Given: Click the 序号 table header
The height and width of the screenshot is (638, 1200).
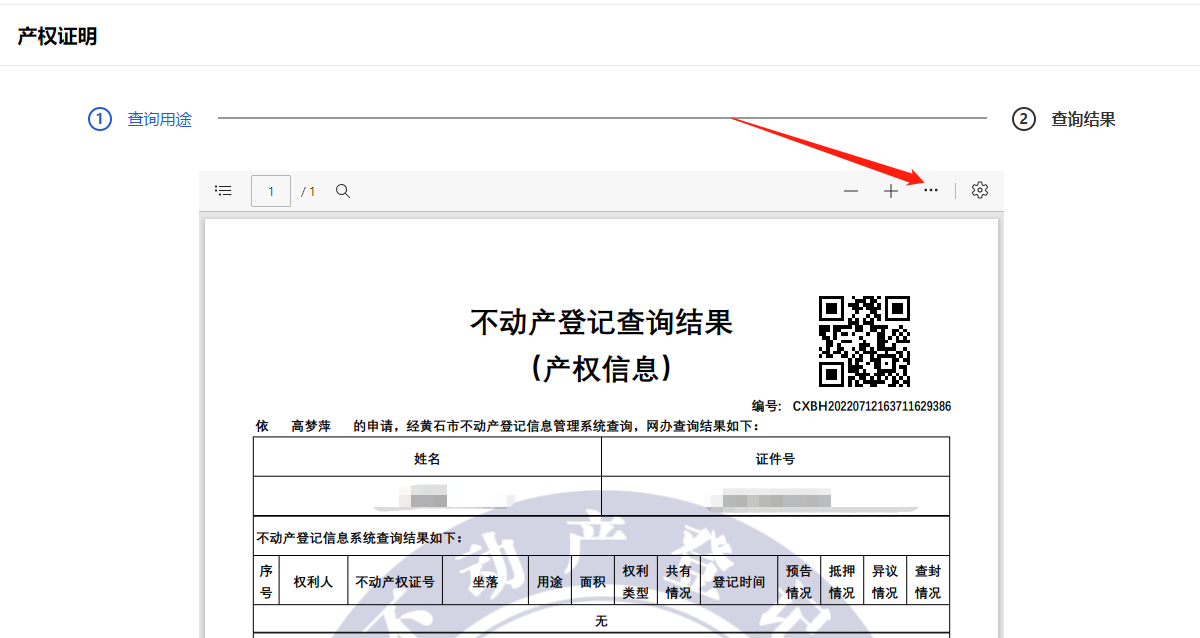Looking at the screenshot, I should (x=266, y=582).
